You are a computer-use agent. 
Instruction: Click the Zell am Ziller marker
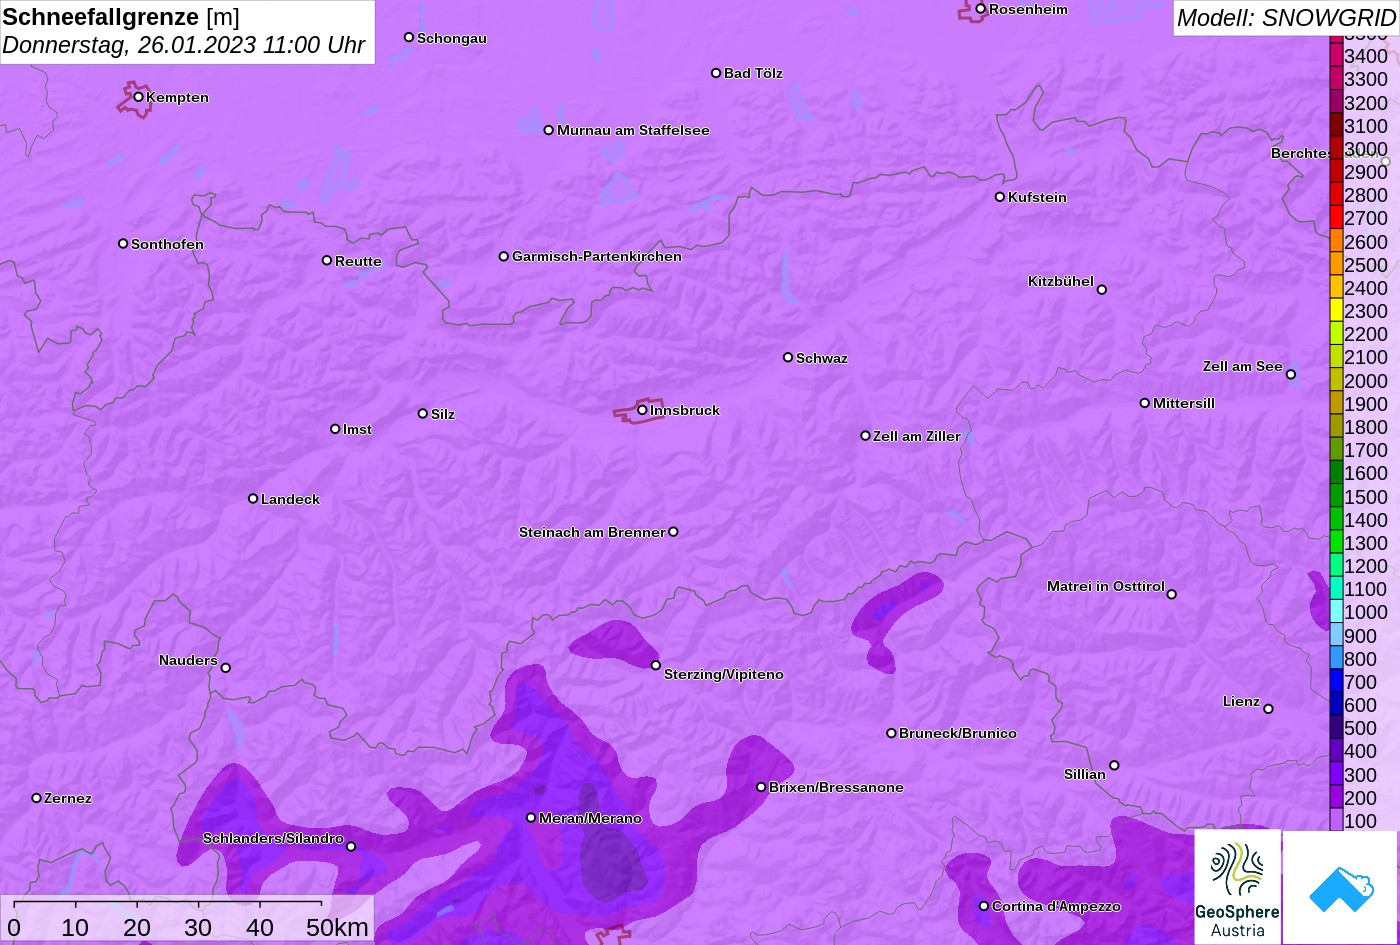tap(866, 436)
